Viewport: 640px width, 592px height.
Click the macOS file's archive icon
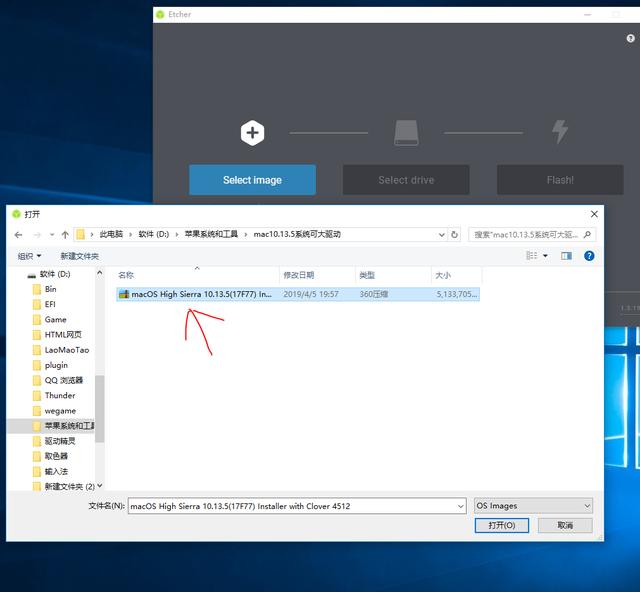[124, 294]
